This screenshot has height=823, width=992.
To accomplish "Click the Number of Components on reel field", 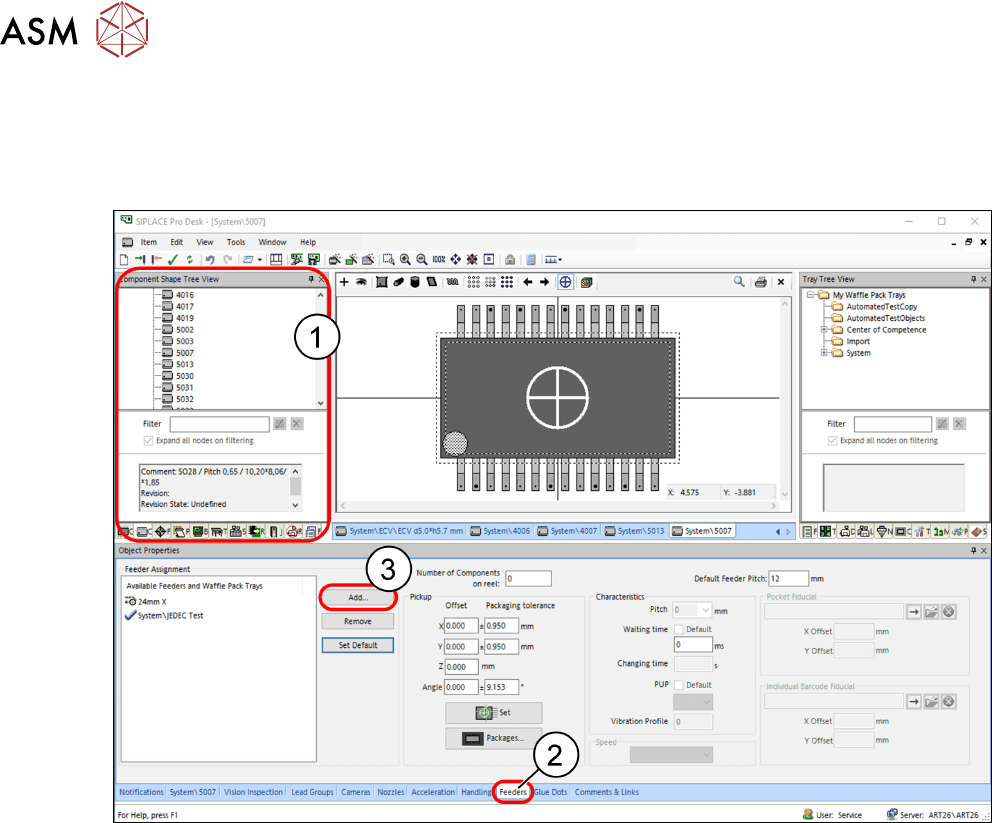I will point(528,578).
